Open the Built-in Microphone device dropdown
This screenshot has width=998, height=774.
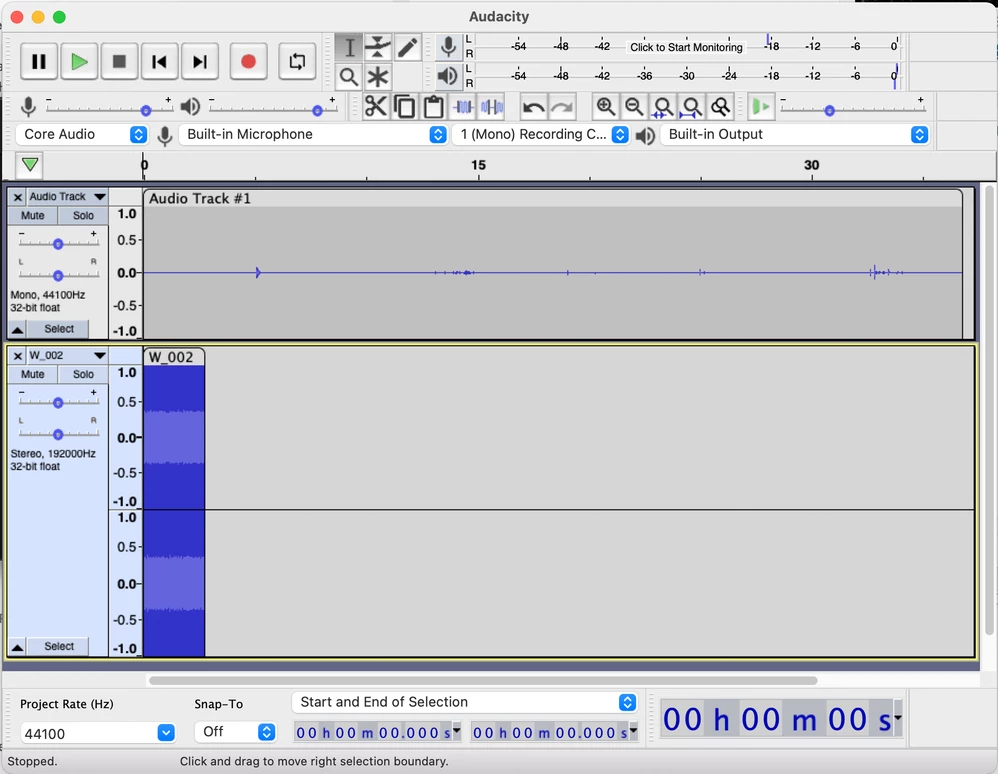[313, 134]
